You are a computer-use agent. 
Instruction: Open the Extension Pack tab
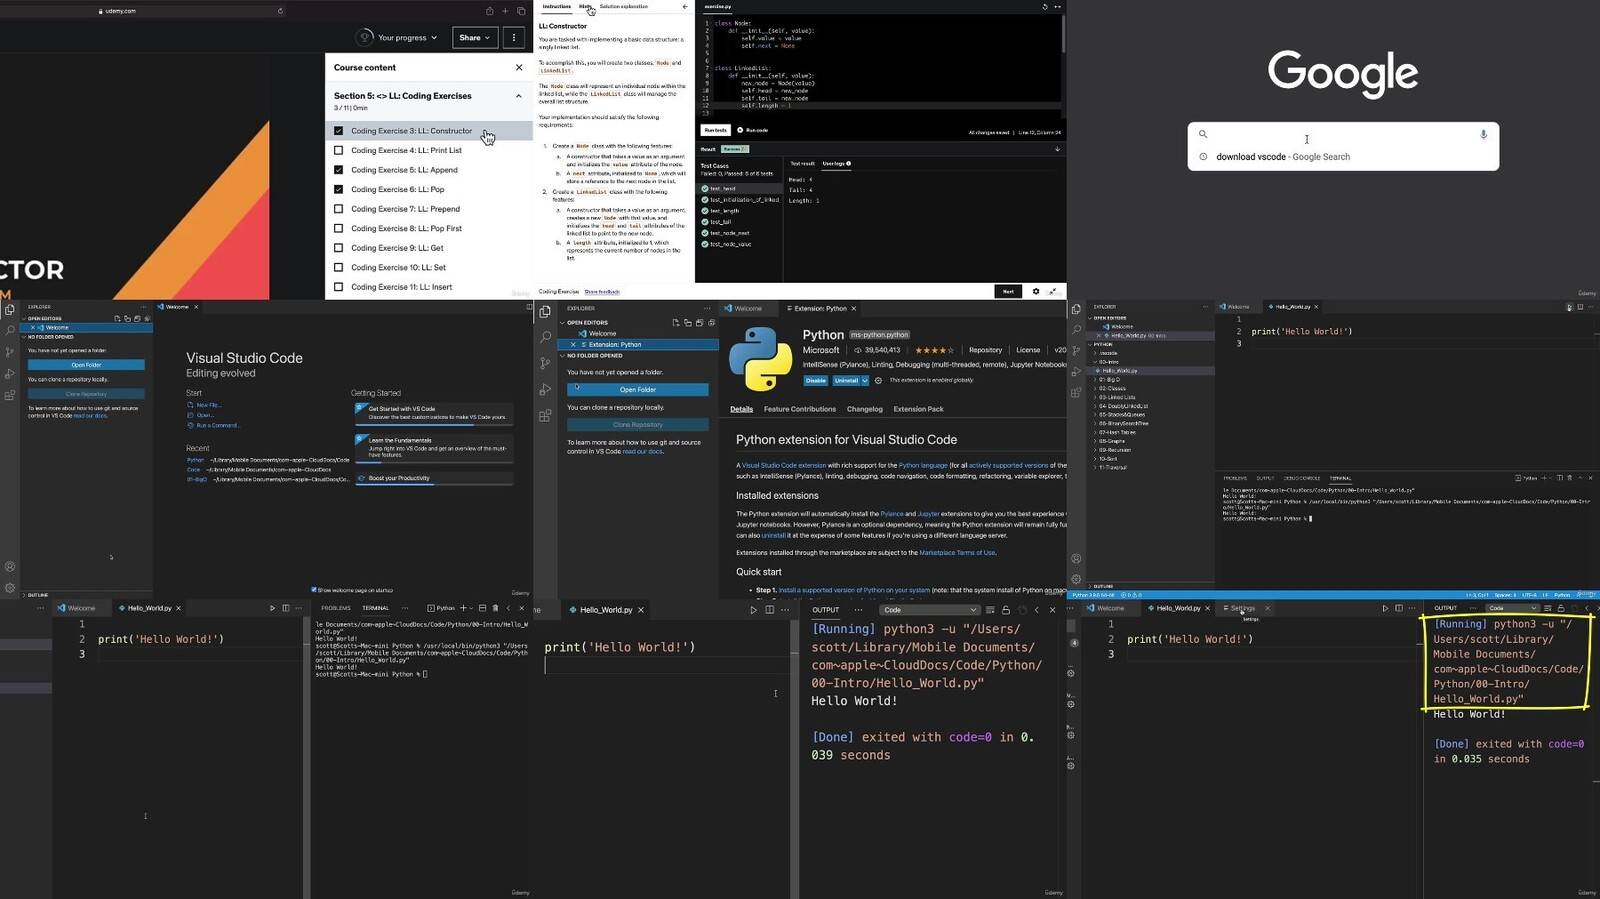coord(918,409)
